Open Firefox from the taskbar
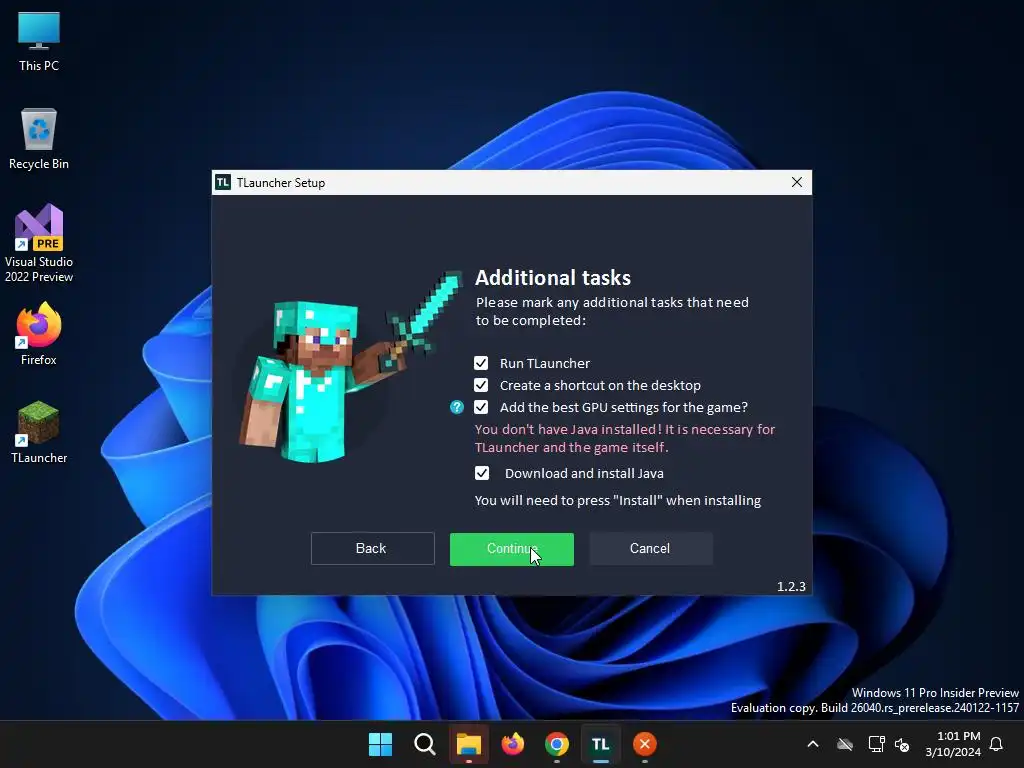1024x768 pixels. click(x=513, y=744)
